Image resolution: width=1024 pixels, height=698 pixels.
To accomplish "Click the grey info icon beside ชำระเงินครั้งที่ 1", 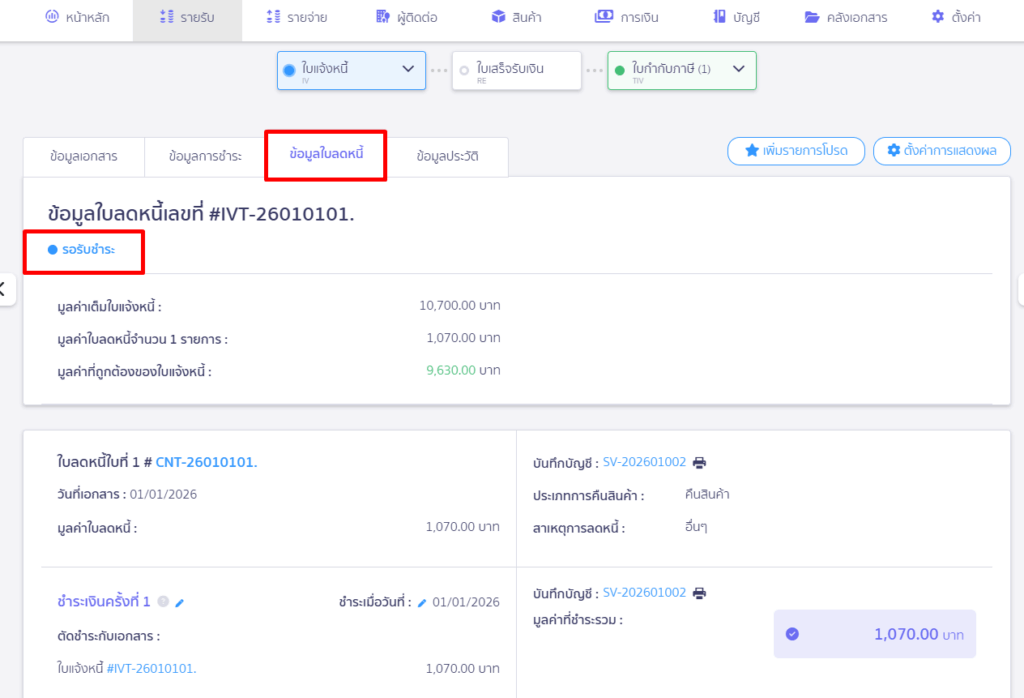I will pos(163,602).
